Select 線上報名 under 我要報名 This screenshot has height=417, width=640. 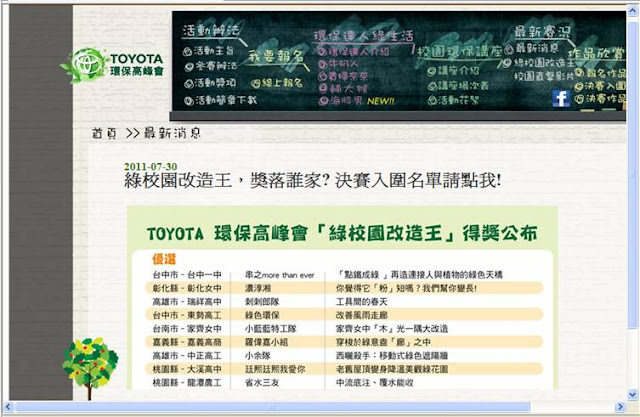[x=277, y=83]
